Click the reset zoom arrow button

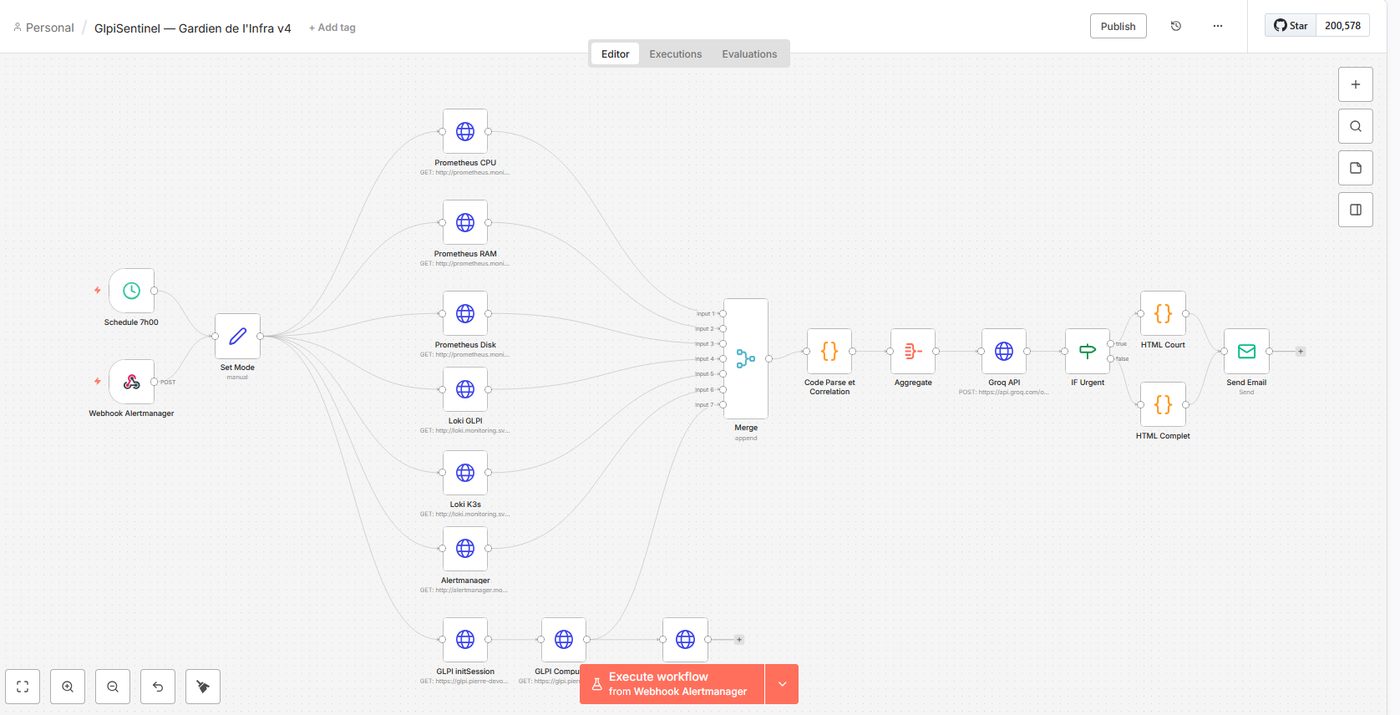click(x=158, y=687)
